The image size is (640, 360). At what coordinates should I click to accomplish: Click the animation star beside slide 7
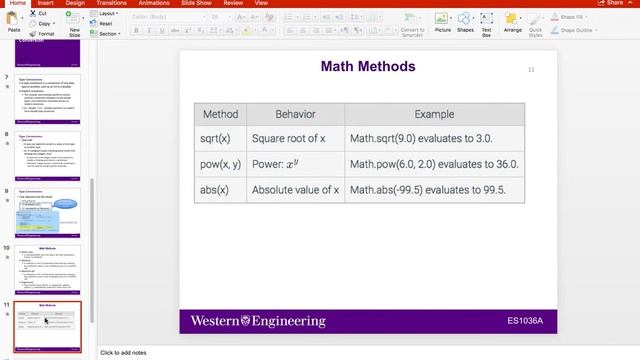pos(7,87)
